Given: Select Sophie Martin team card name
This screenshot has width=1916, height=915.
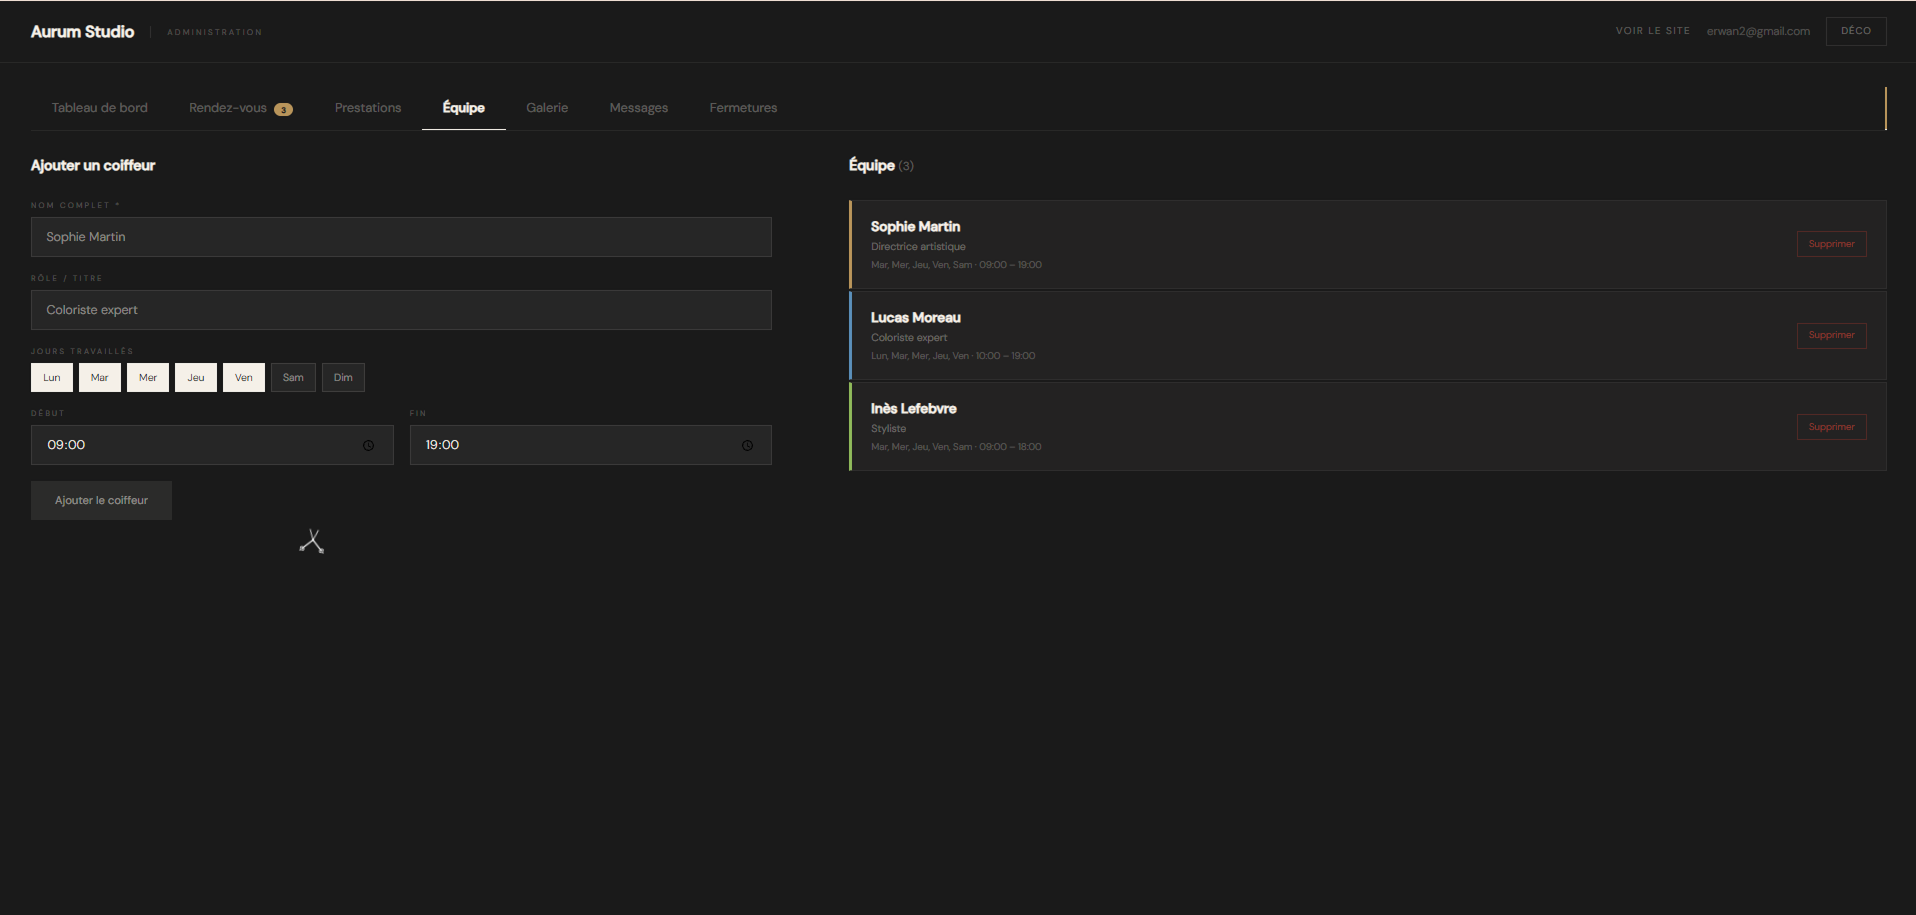Looking at the screenshot, I should (915, 227).
